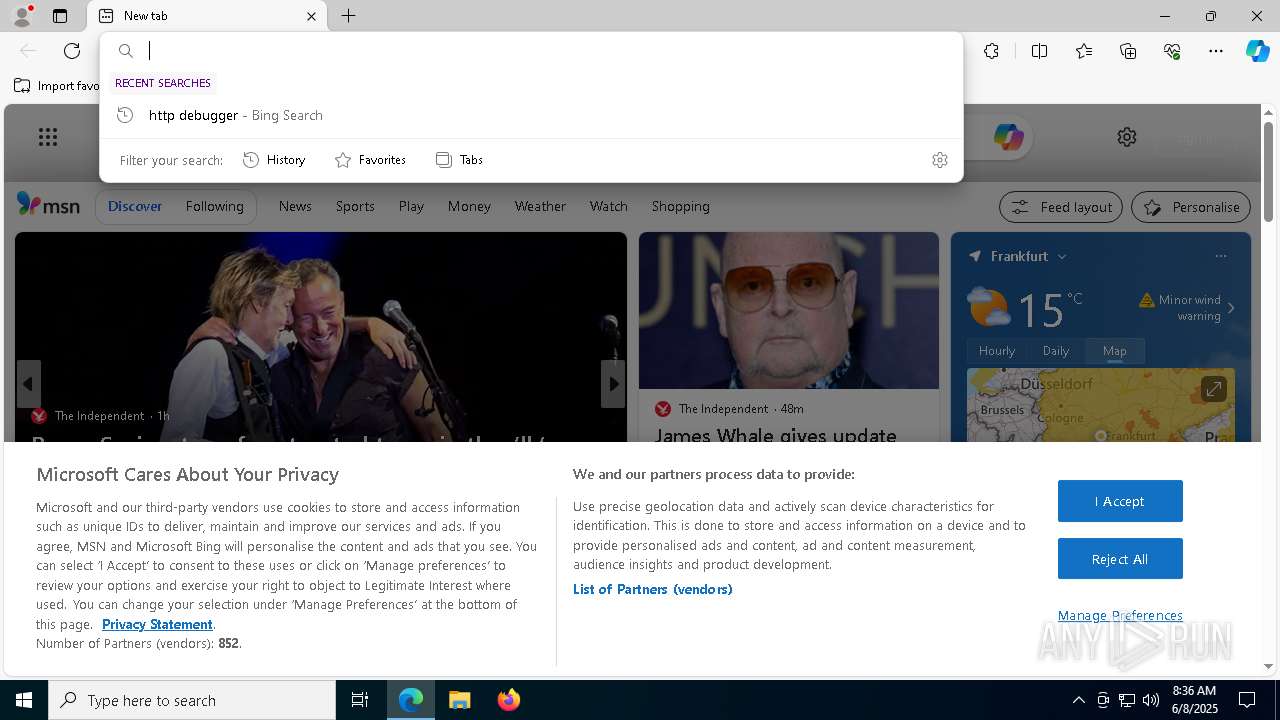Open the Minor wind warning alert
The height and width of the screenshot is (720, 1280).
pos(1180,307)
